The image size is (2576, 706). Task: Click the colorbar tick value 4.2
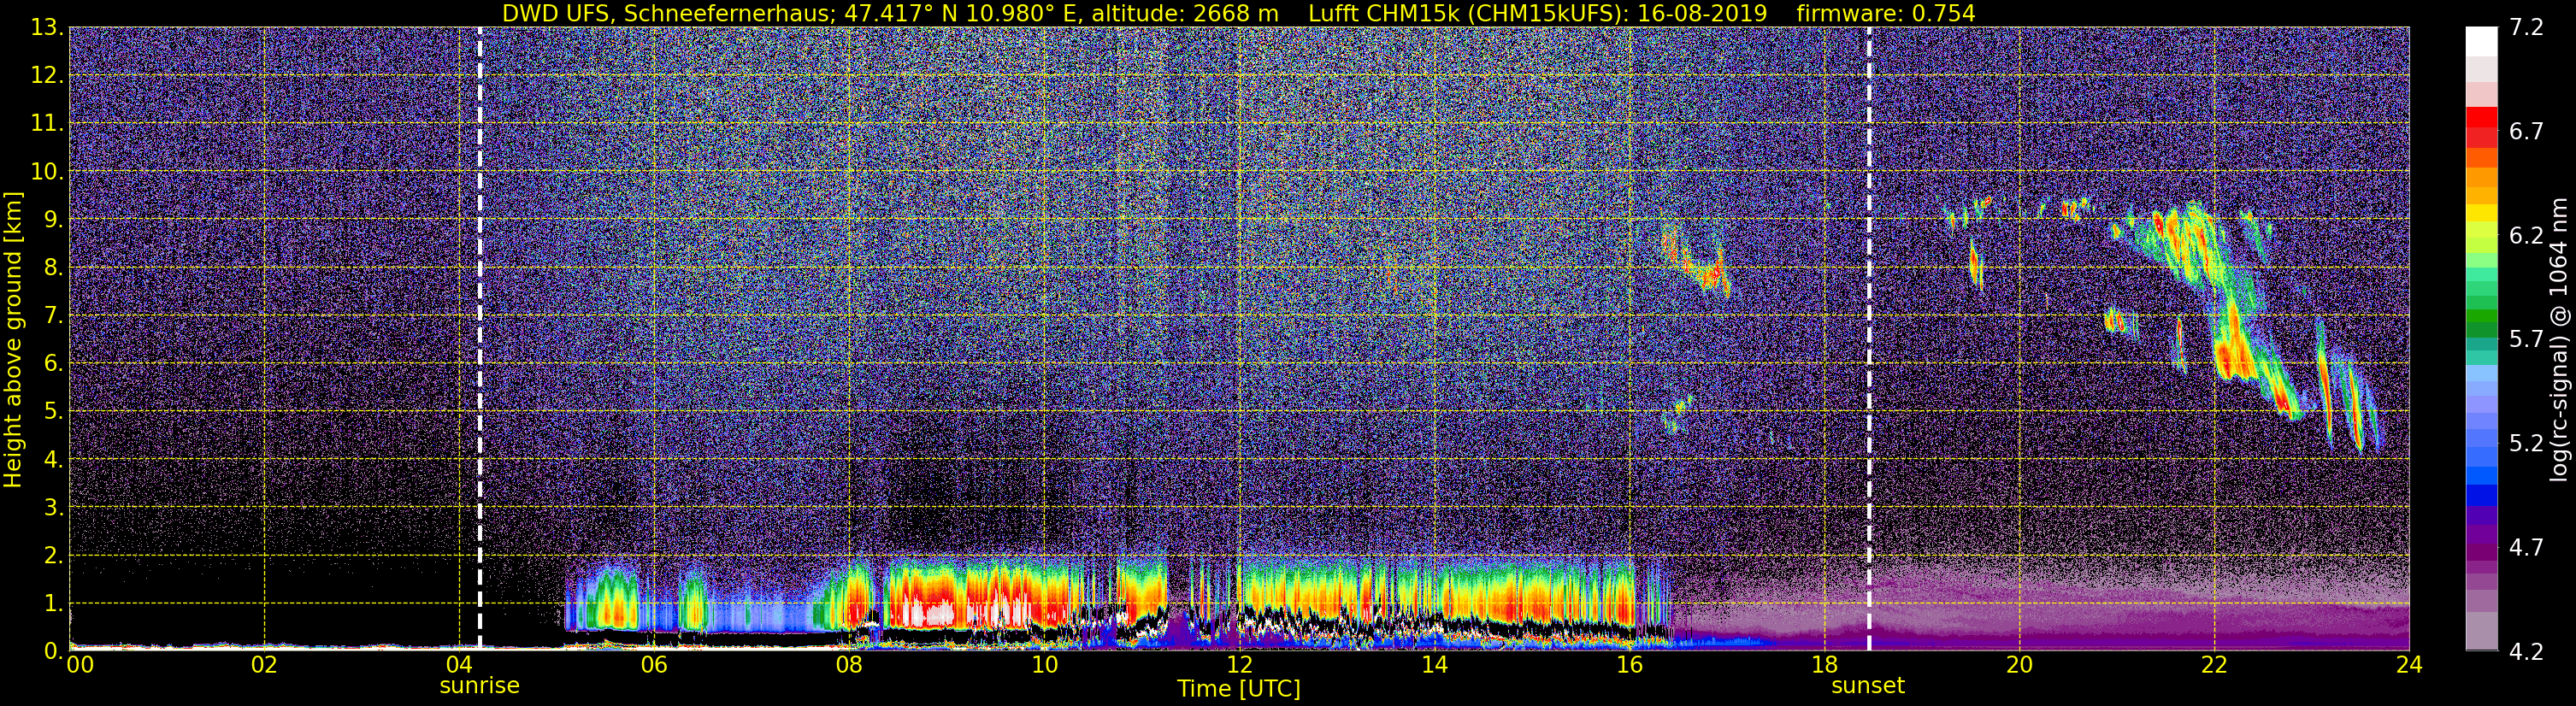2526,652
